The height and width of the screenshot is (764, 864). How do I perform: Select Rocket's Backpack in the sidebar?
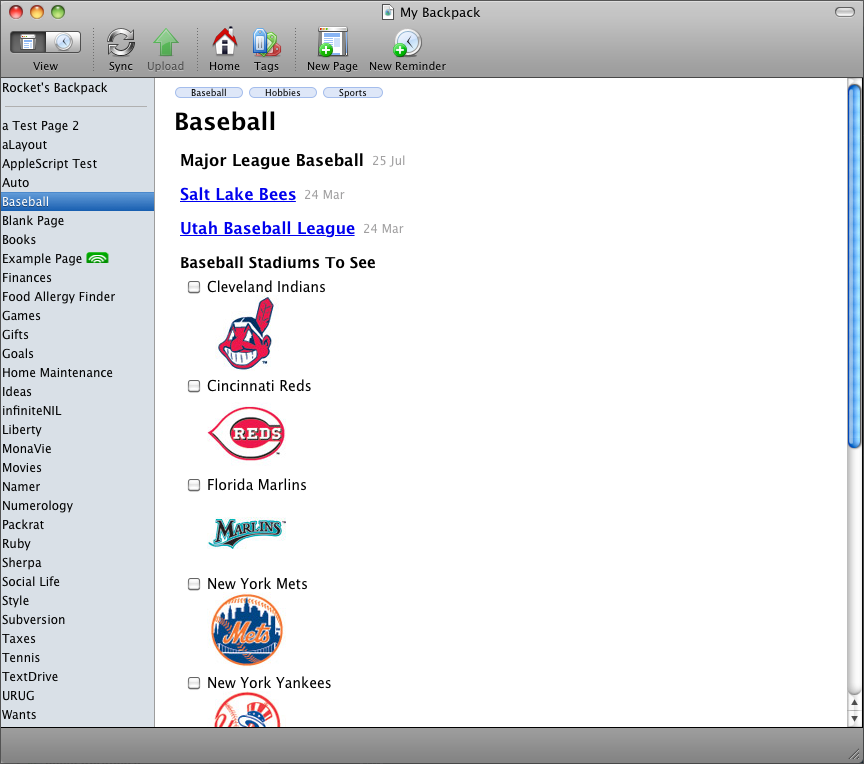55,88
